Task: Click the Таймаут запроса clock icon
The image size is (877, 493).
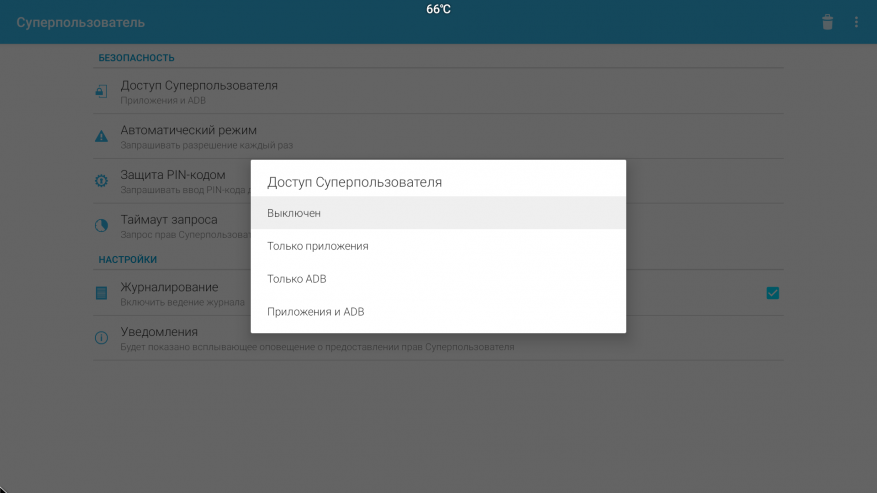Action: click(x=101, y=226)
